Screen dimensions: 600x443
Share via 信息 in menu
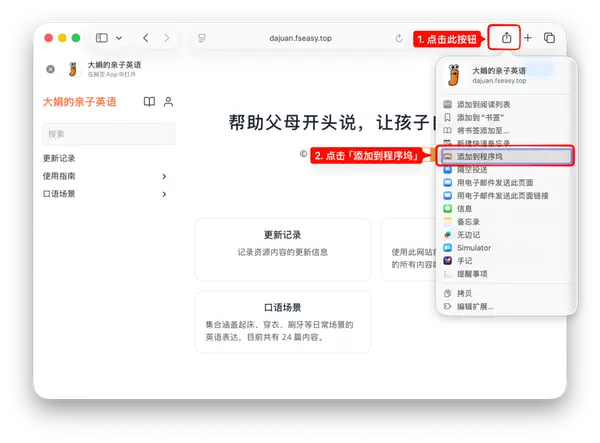tap(506, 208)
